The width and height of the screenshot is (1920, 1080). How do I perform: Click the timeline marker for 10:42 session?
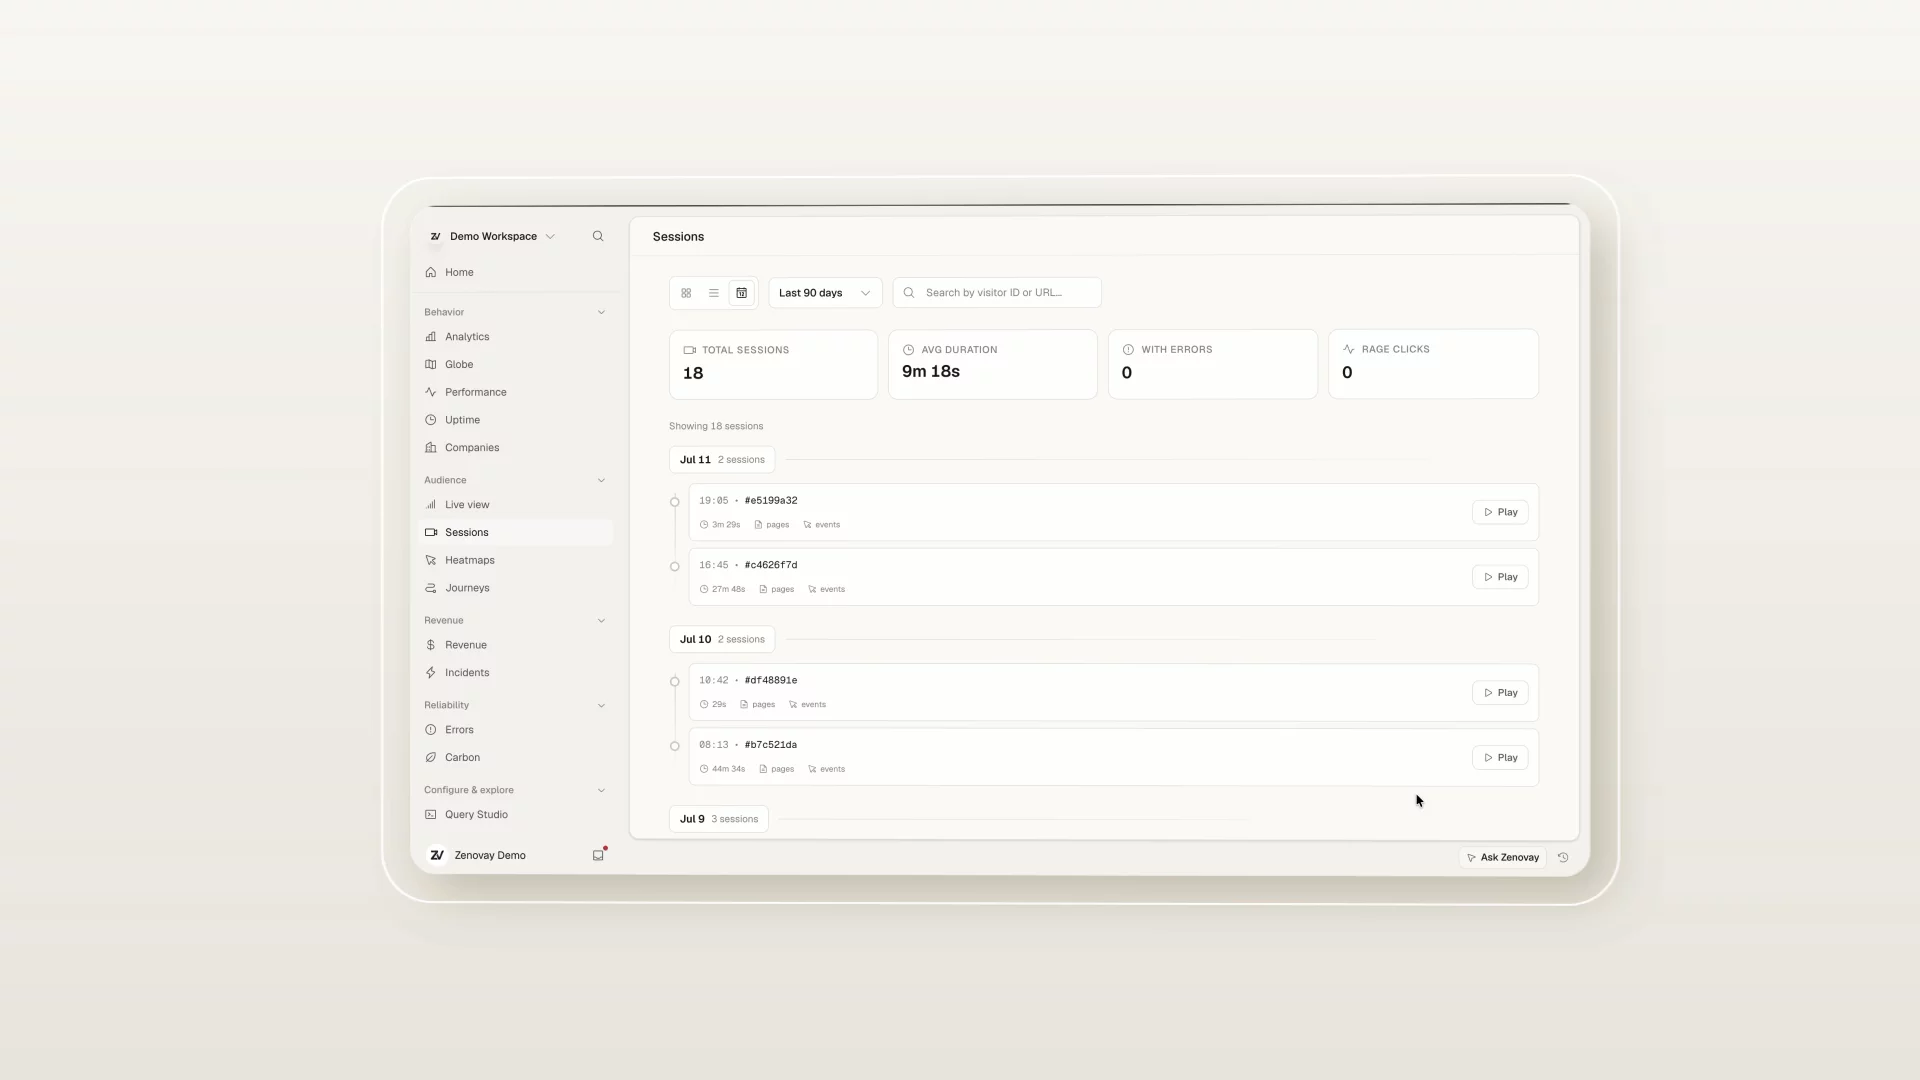coord(675,682)
